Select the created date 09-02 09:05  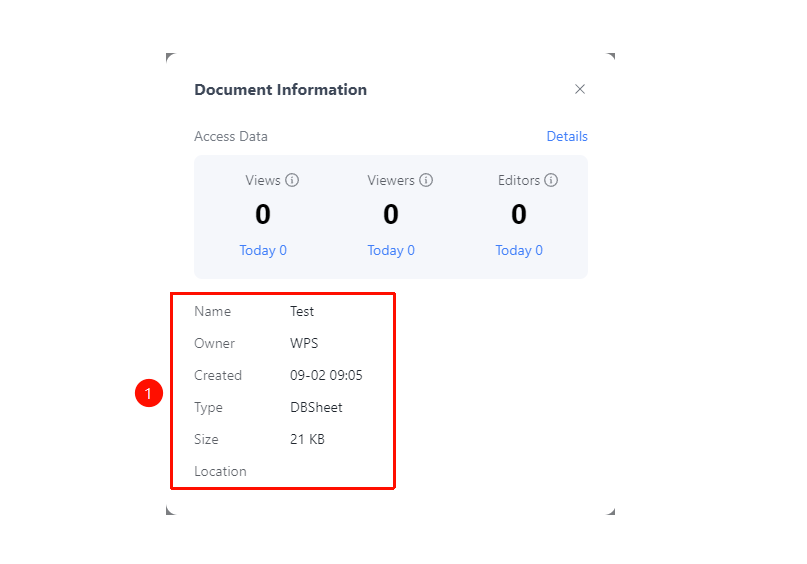[326, 375]
